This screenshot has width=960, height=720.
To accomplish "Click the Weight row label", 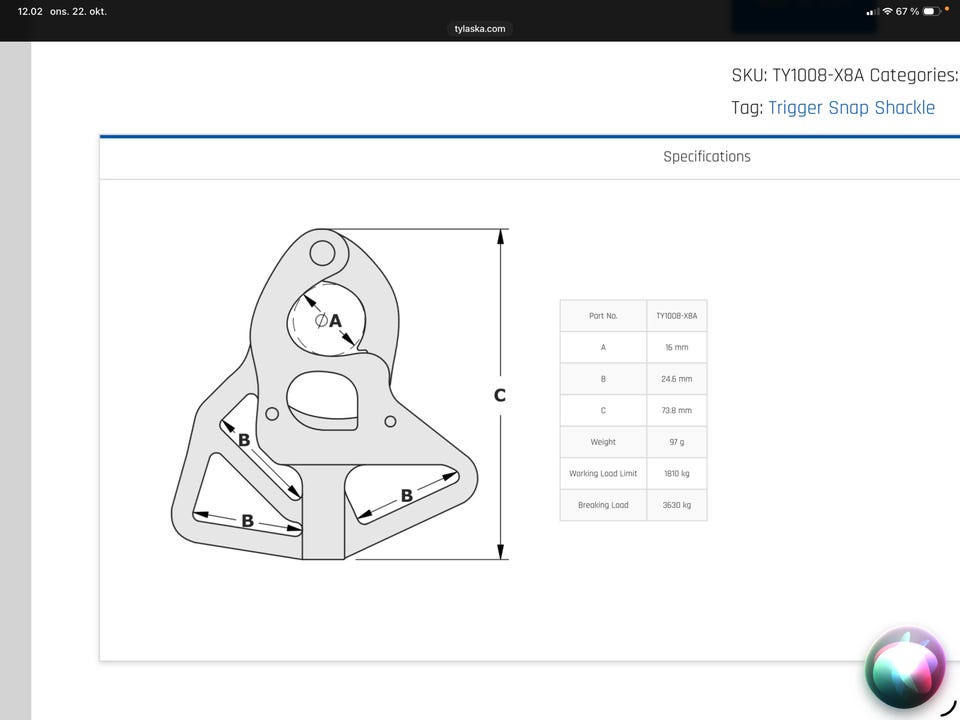I will click(603, 442).
